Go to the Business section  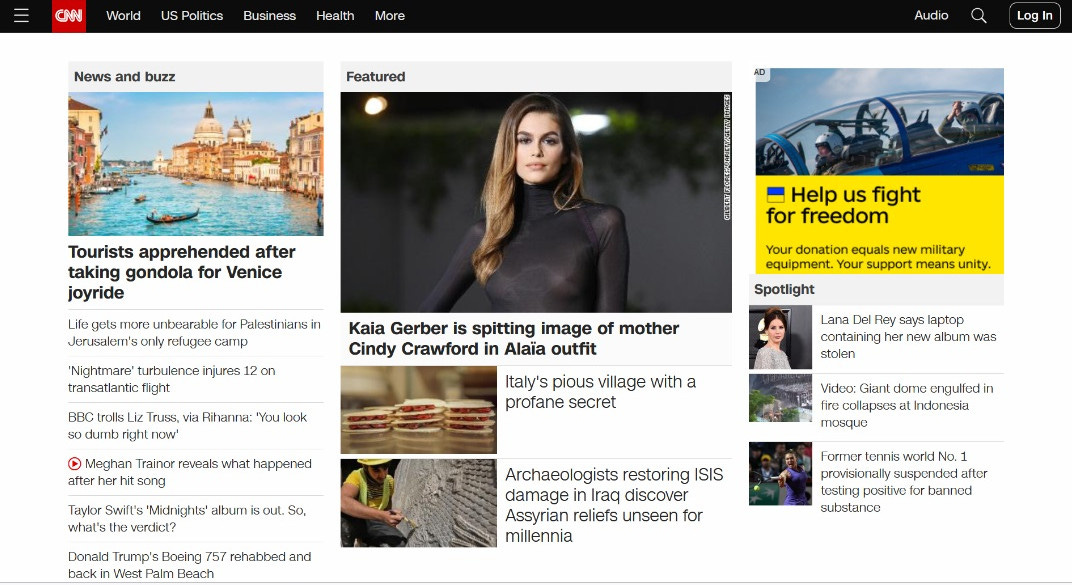(269, 16)
